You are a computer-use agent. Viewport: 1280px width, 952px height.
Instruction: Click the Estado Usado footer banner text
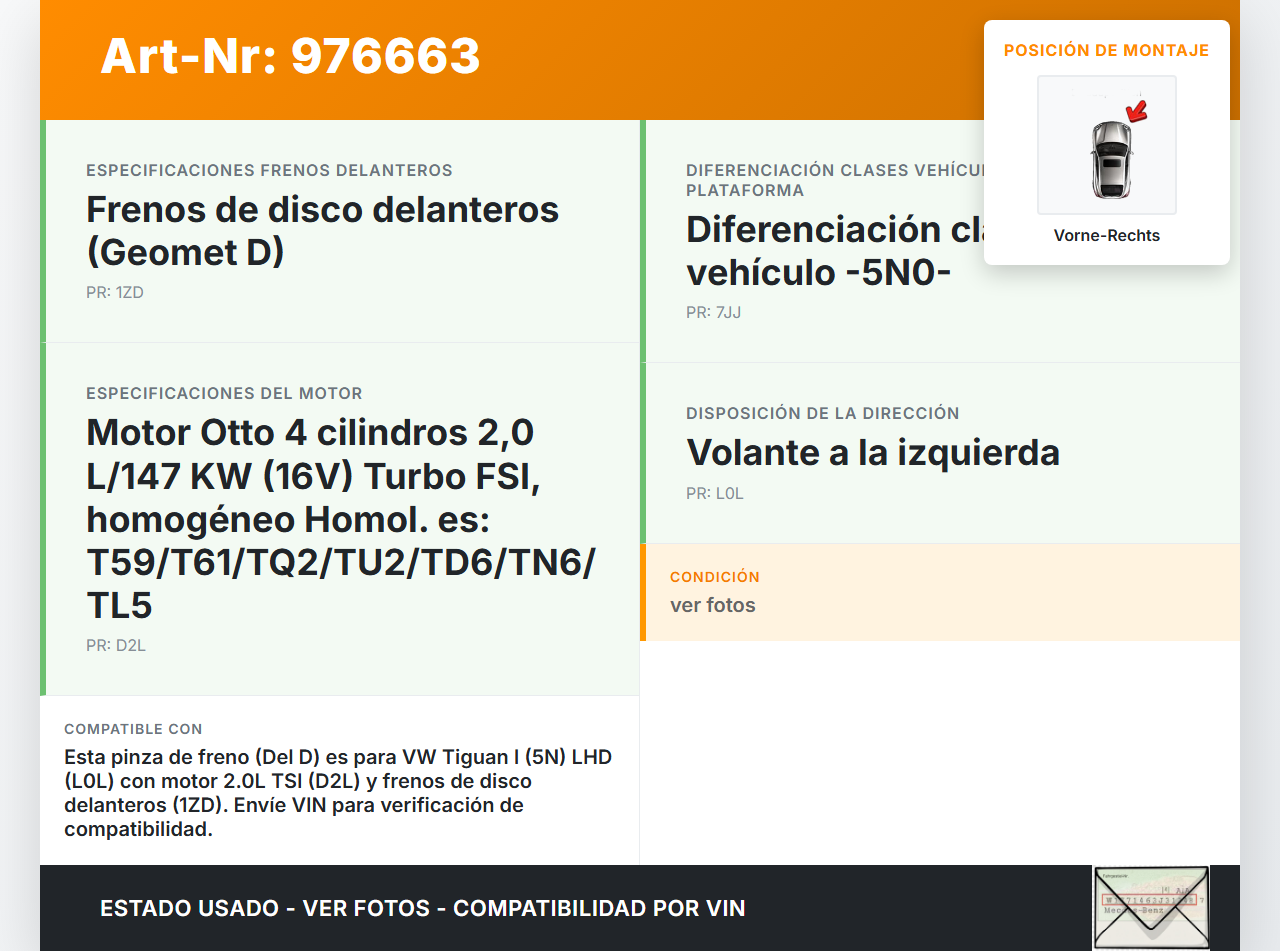[422, 908]
